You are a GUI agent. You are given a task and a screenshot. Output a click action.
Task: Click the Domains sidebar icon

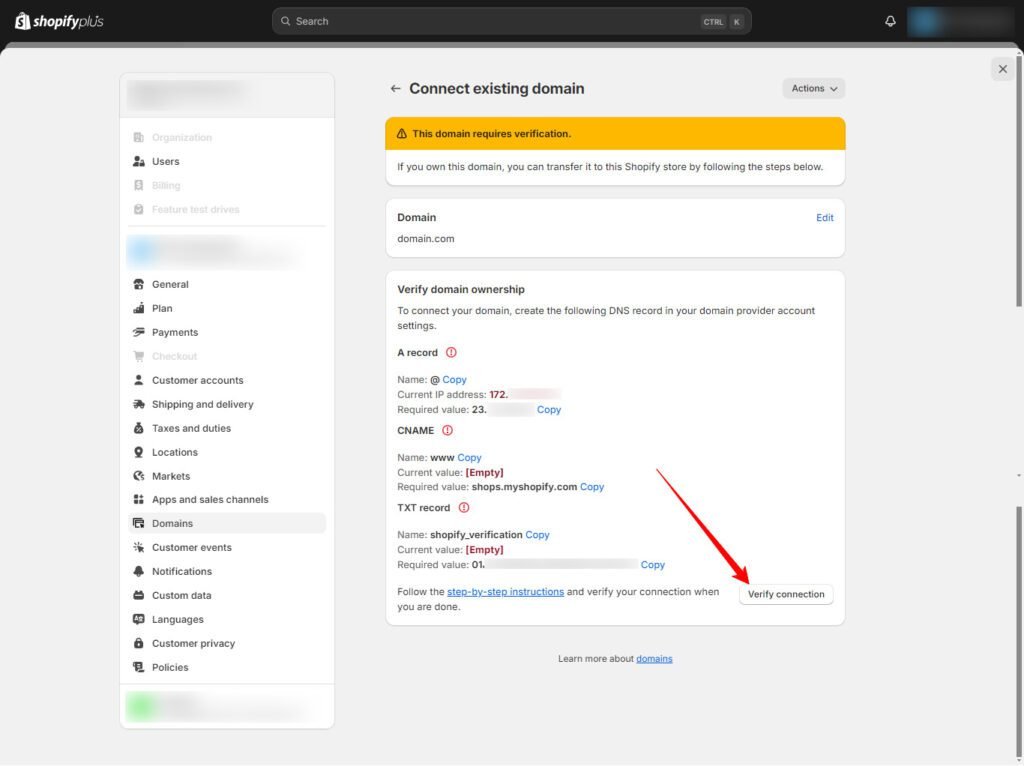[138, 523]
